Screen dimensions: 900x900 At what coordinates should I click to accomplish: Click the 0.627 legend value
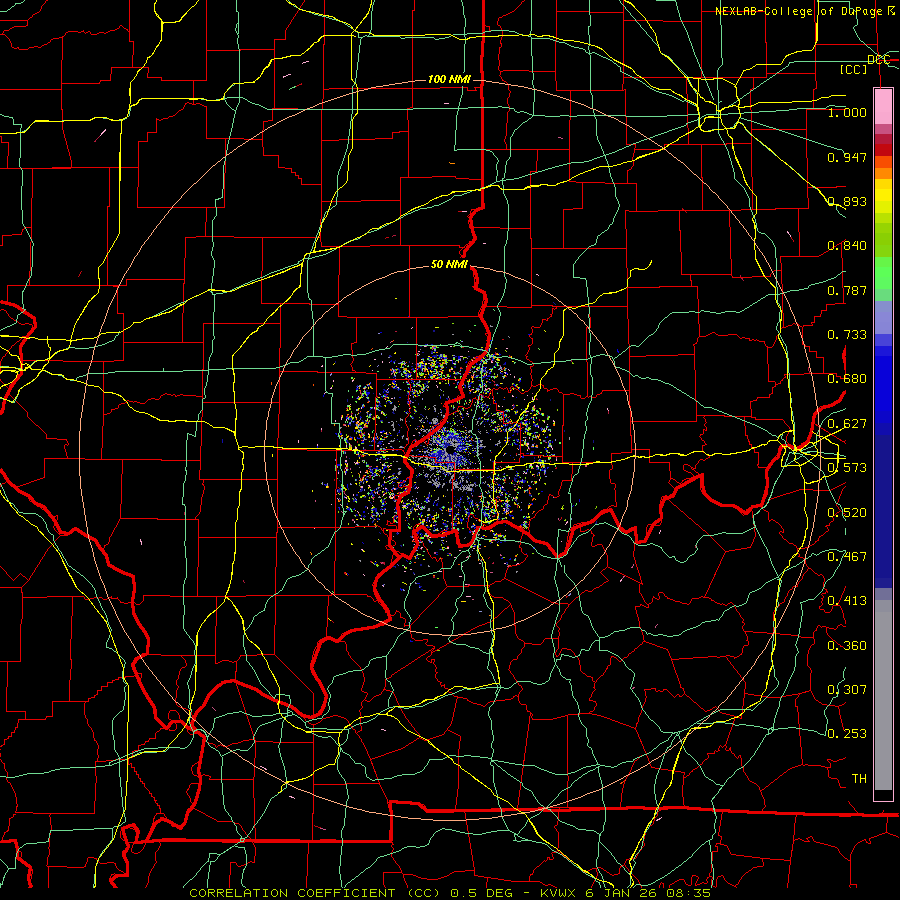pyautogui.click(x=847, y=424)
